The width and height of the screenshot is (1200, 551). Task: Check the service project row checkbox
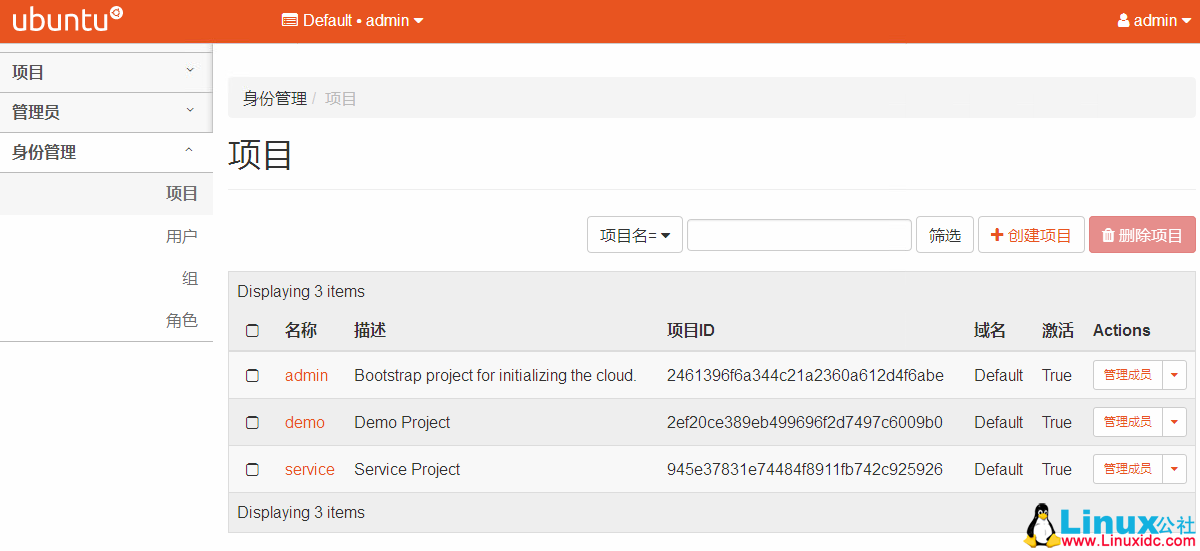pyautogui.click(x=252, y=469)
